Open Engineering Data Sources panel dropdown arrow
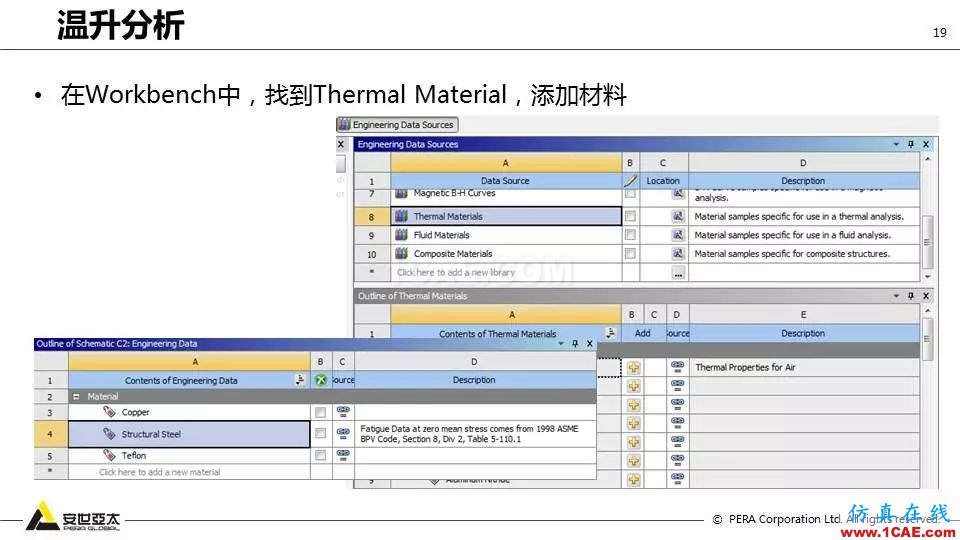 pos(896,144)
